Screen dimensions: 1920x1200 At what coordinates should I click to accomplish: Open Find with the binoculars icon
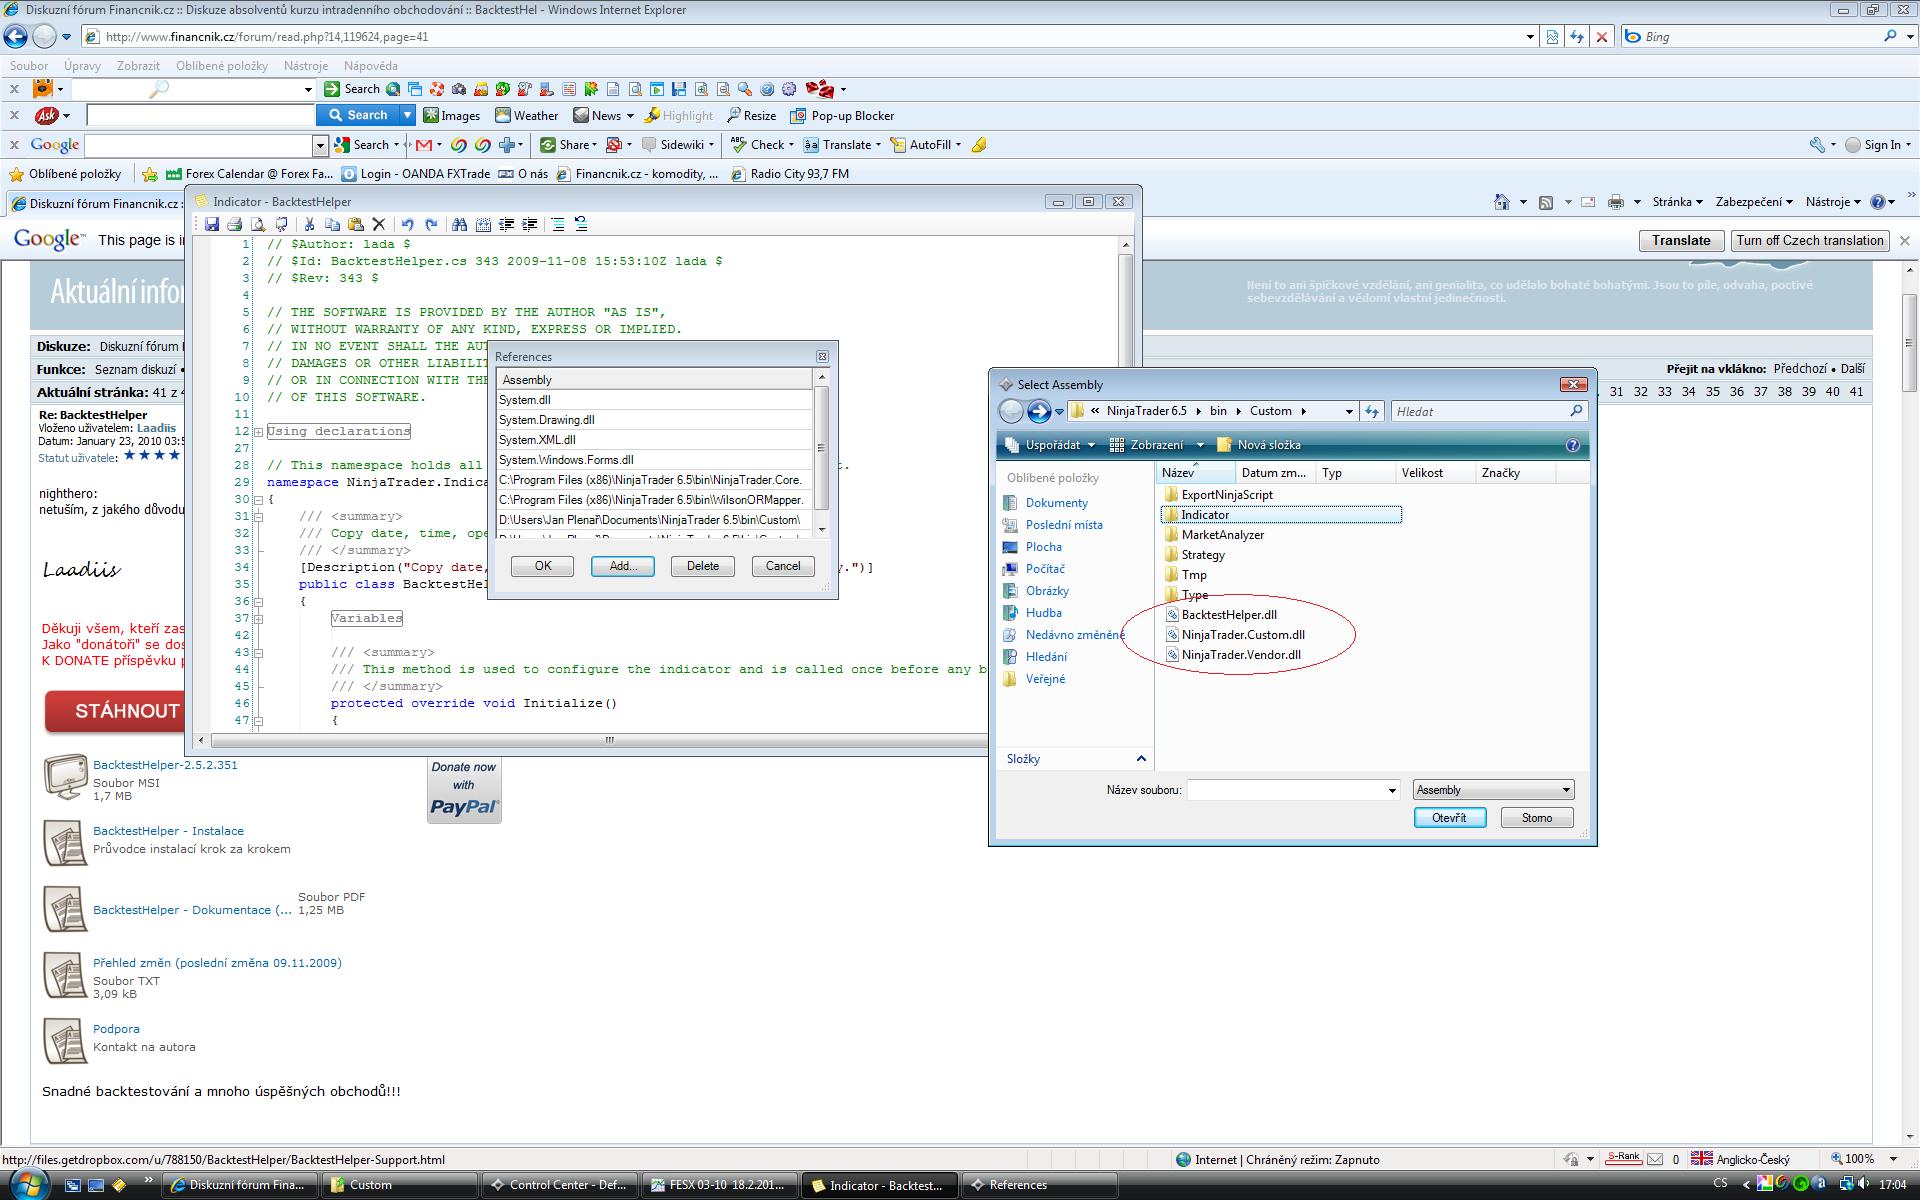tap(459, 225)
